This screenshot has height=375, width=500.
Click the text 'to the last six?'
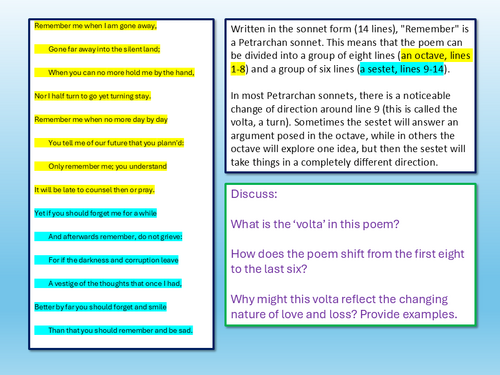pyautogui.click(x=269, y=269)
